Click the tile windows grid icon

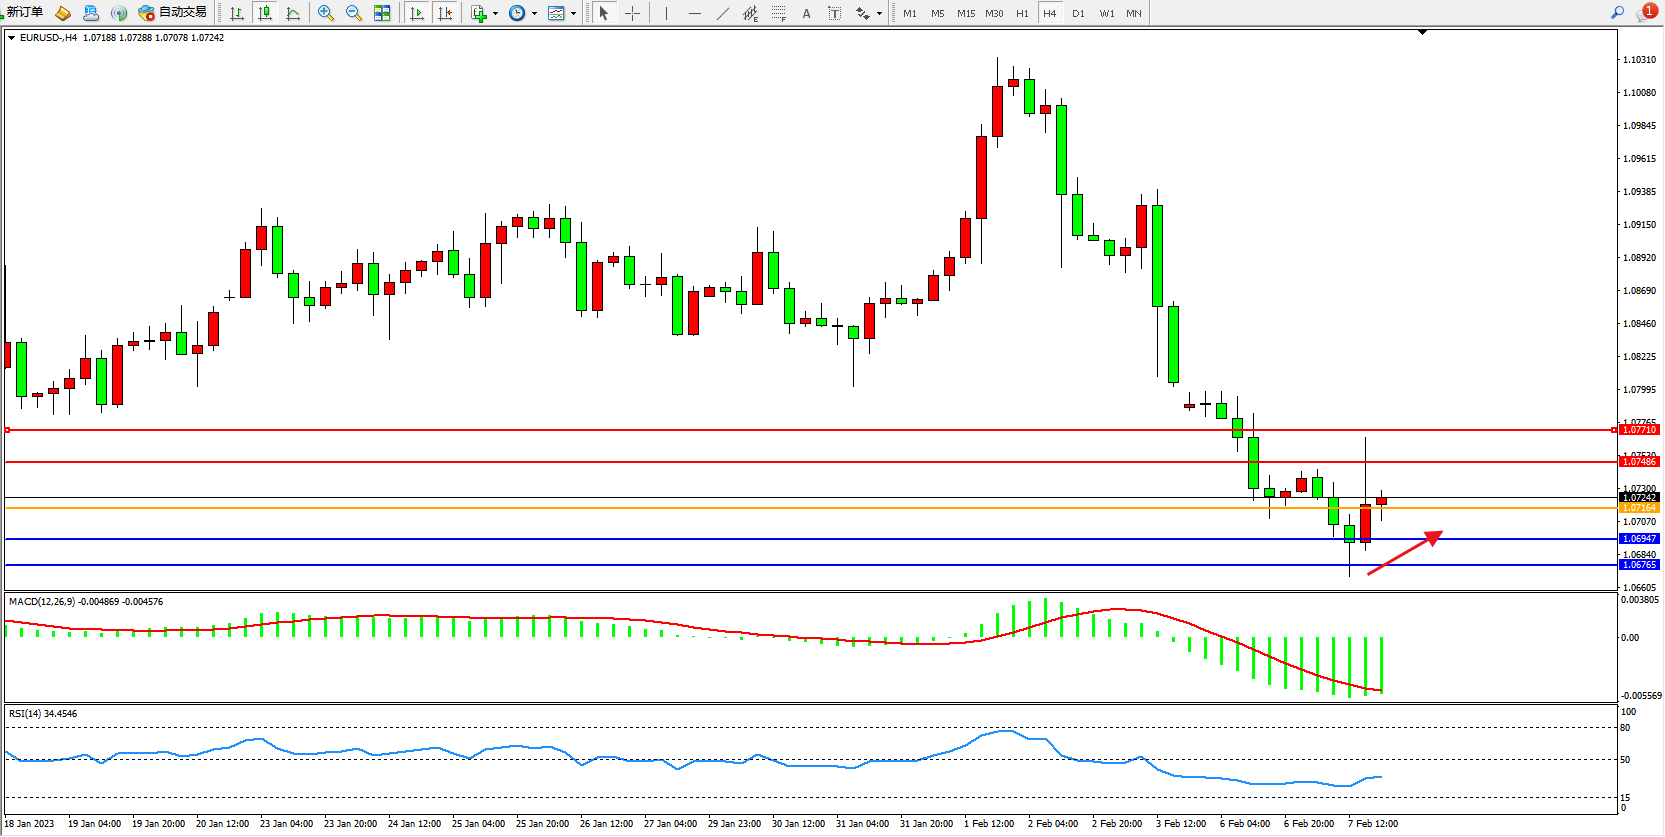point(382,13)
